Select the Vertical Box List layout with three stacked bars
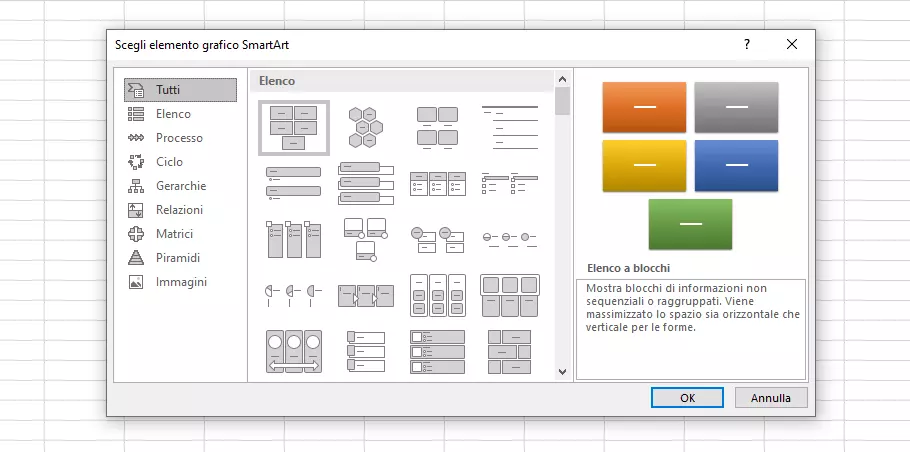The image size is (910, 452). [x=366, y=183]
